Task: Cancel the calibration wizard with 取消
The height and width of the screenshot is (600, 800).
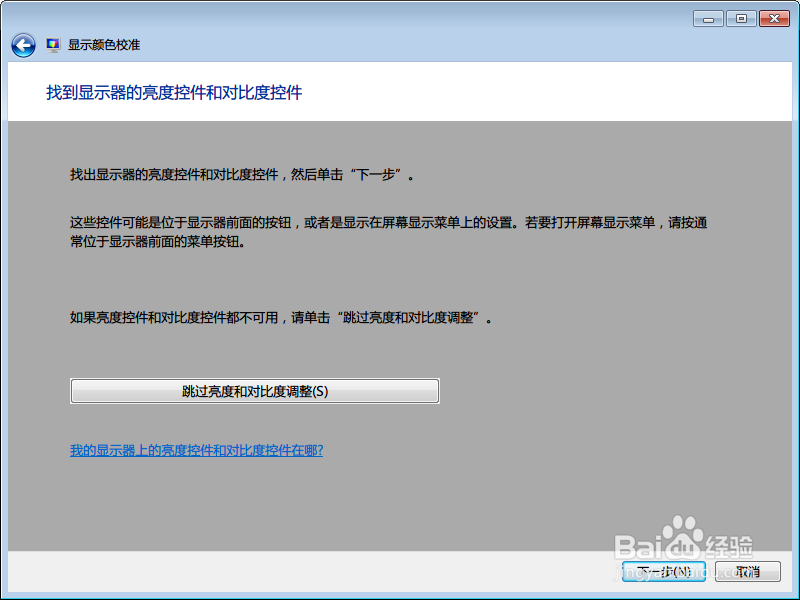Action: [747, 571]
